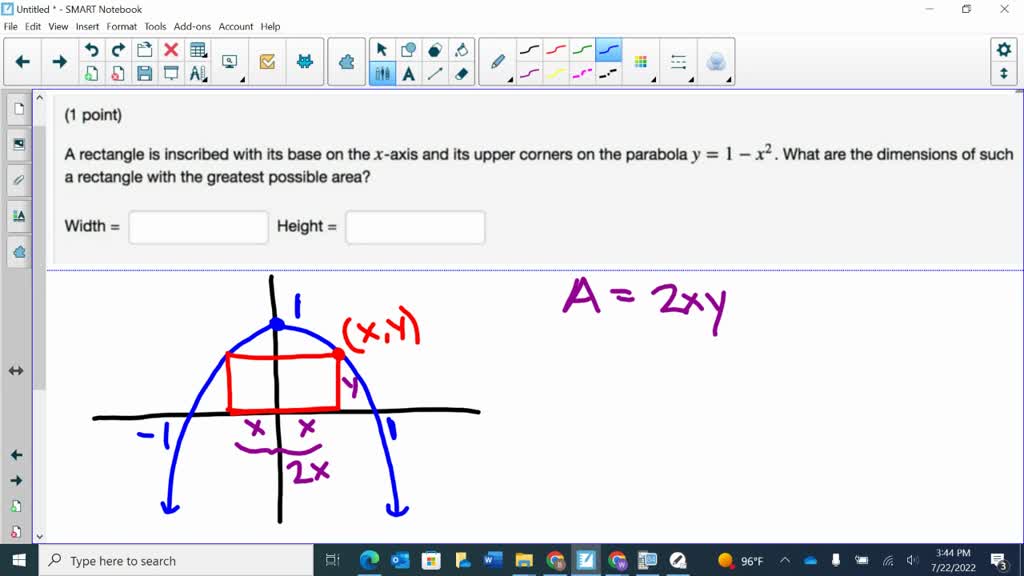Viewport: 1024px width, 576px height.
Task: Insert a table
Action: click(x=198, y=48)
